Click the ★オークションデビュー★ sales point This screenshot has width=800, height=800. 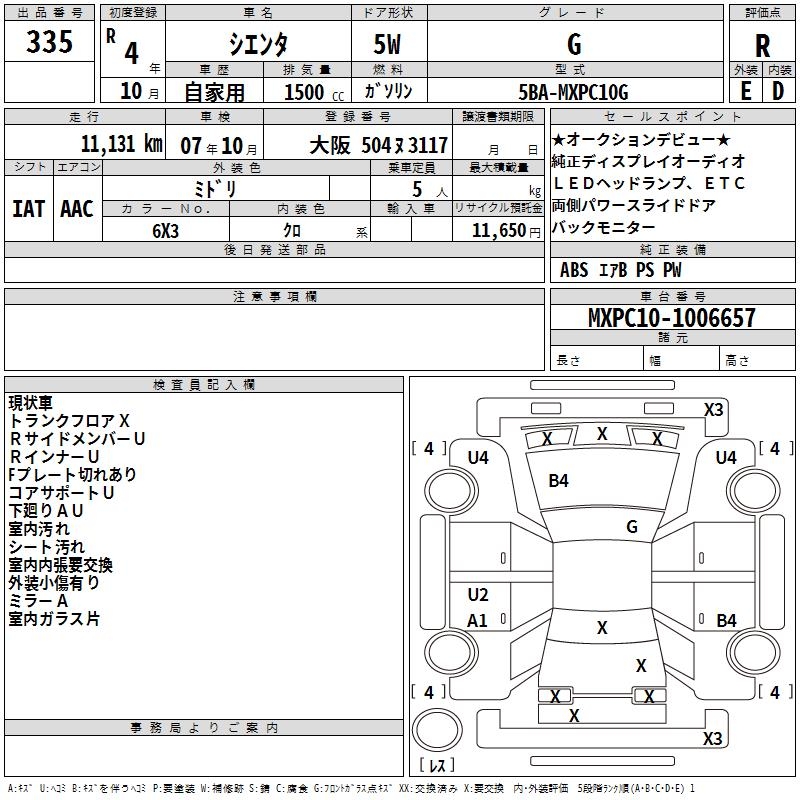[641, 139]
